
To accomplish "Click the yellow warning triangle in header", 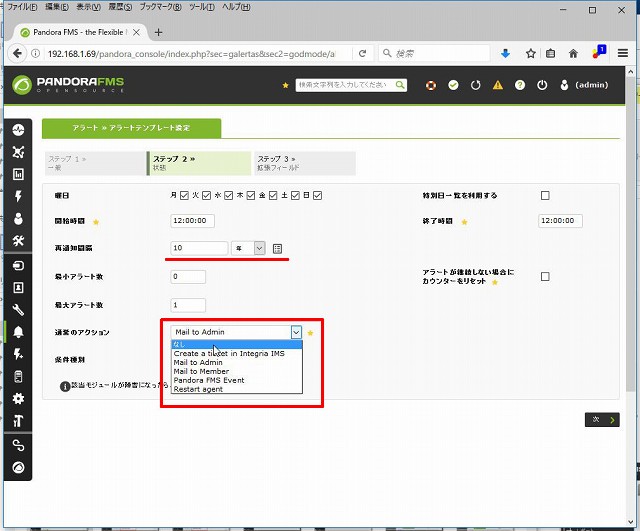I will (x=498, y=85).
